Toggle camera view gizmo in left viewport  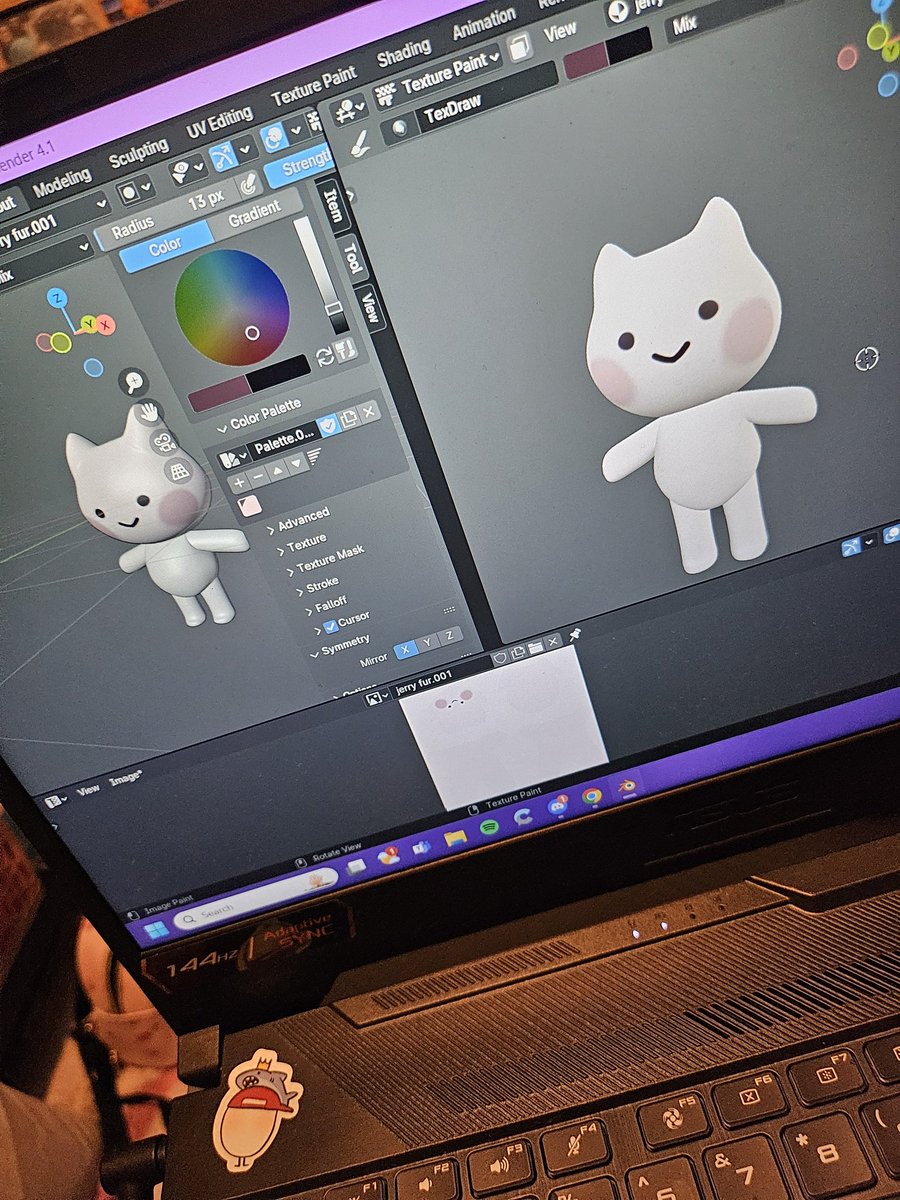[x=163, y=441]
